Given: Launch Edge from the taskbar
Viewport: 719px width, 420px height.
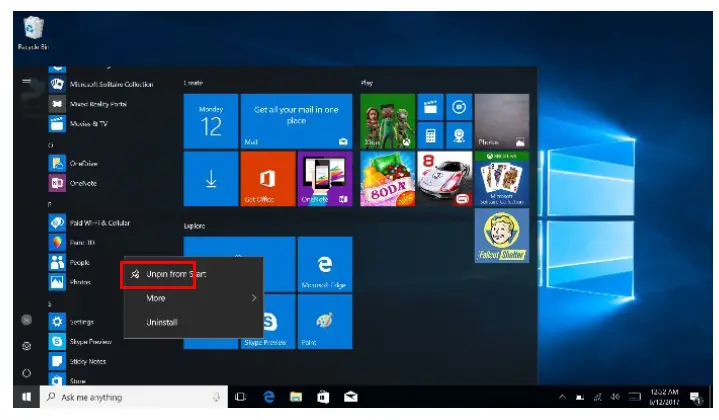Looking at the screenshot, I should (x=269, y=397).
